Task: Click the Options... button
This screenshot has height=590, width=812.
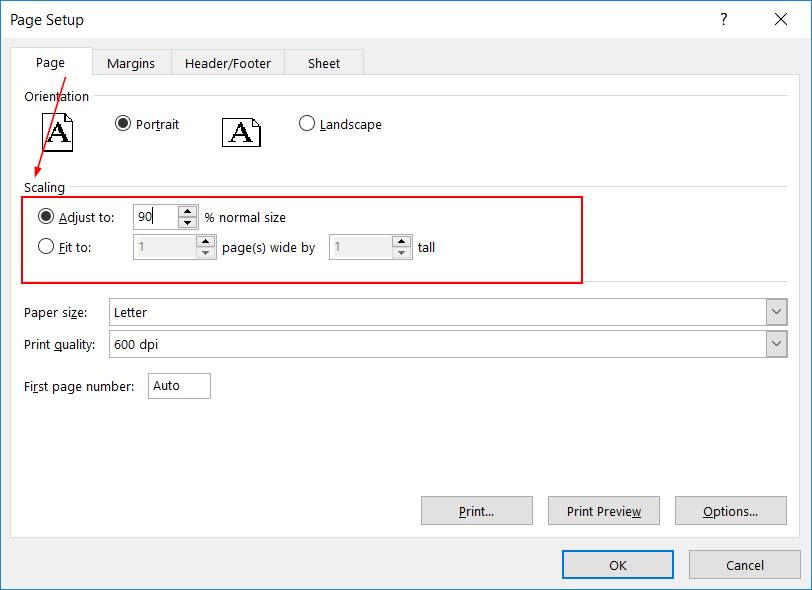Action: (730, 511)
